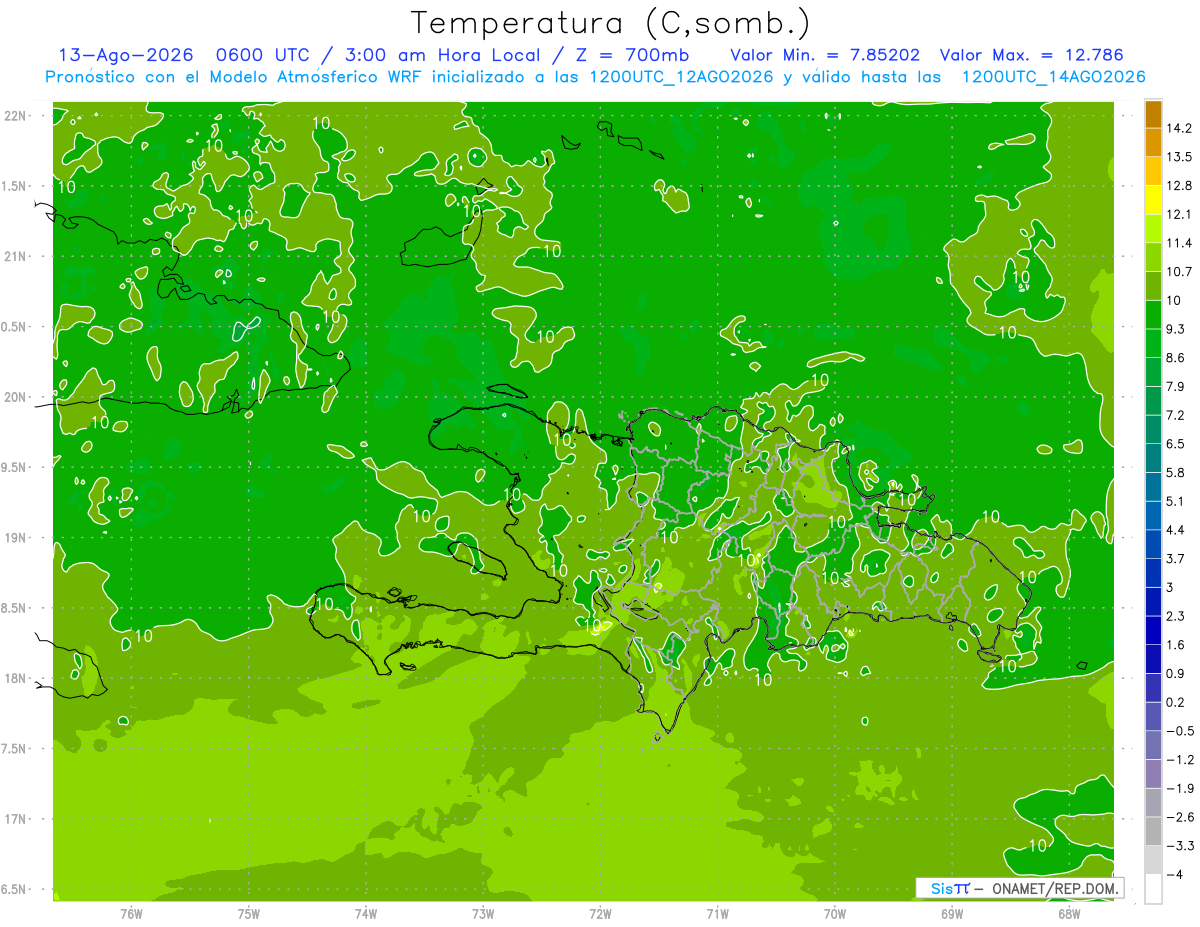Click the title Temperatura (C,somb.)

point(611,23)
